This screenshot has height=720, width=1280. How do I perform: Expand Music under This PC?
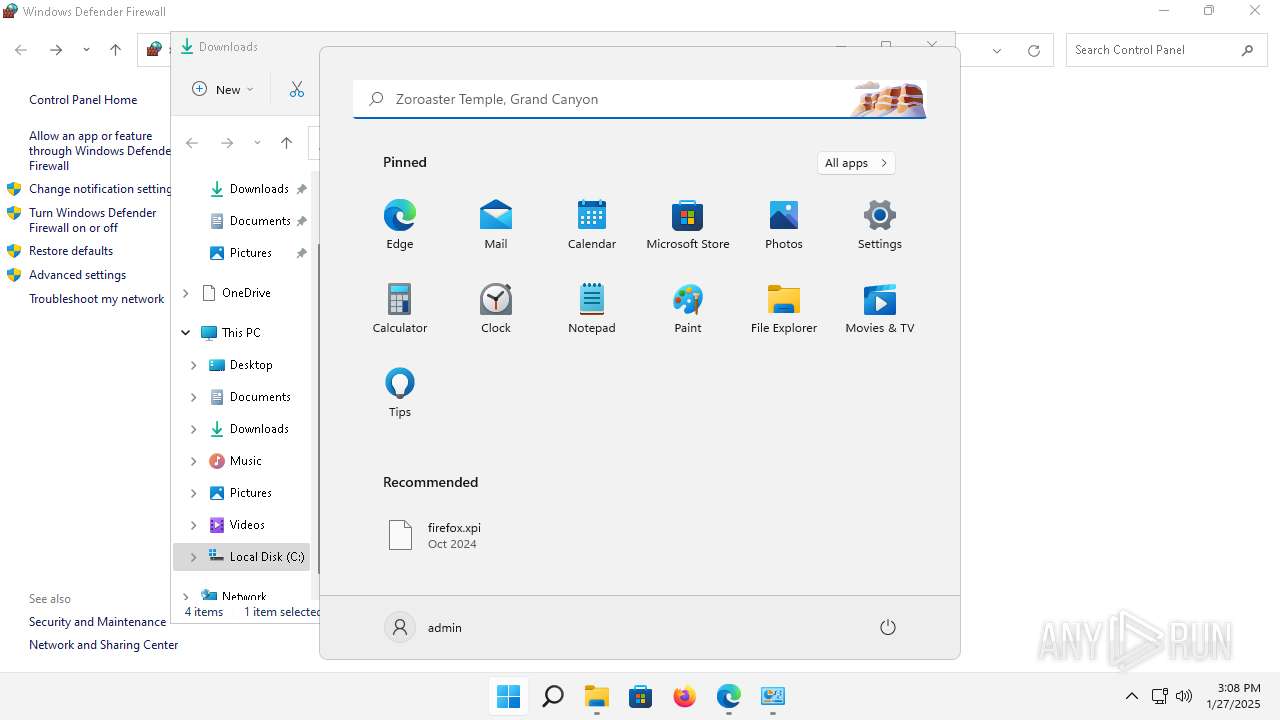click(193, 461)
